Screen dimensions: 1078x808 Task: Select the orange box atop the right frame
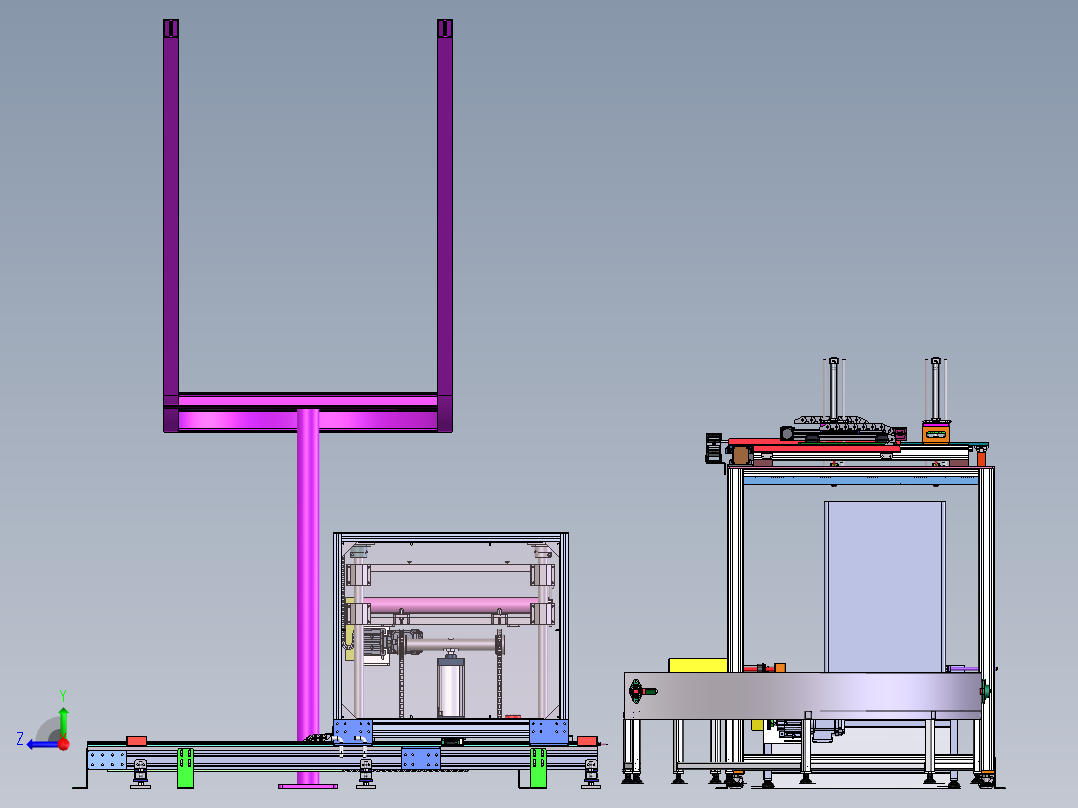pyautogui.click(x=936, y=433)
